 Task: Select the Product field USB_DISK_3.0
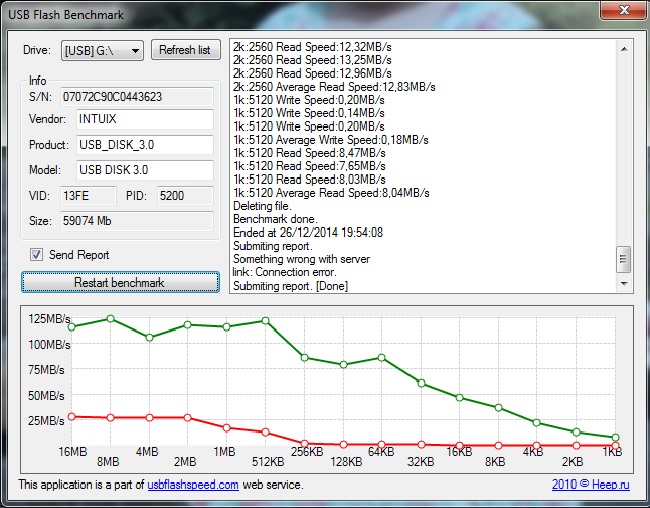pos(143,145)
